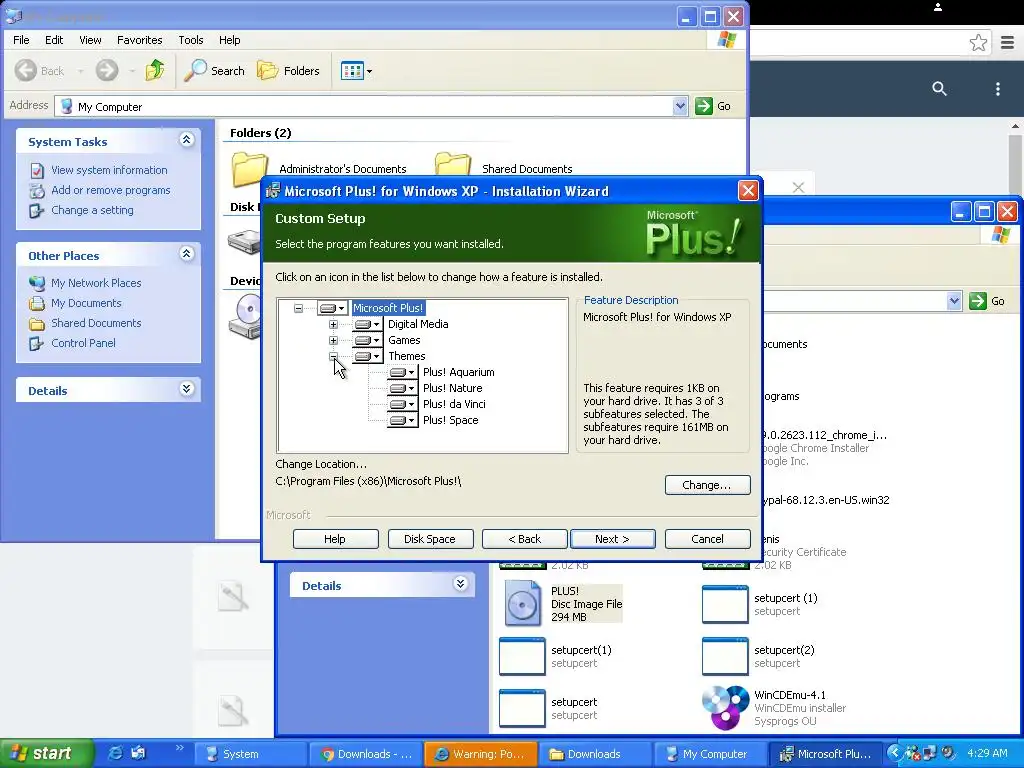Viewport: 1024px width, 768px height.
Task: Select the setupcert(2) file icon
Action: (x=725, y=656)
